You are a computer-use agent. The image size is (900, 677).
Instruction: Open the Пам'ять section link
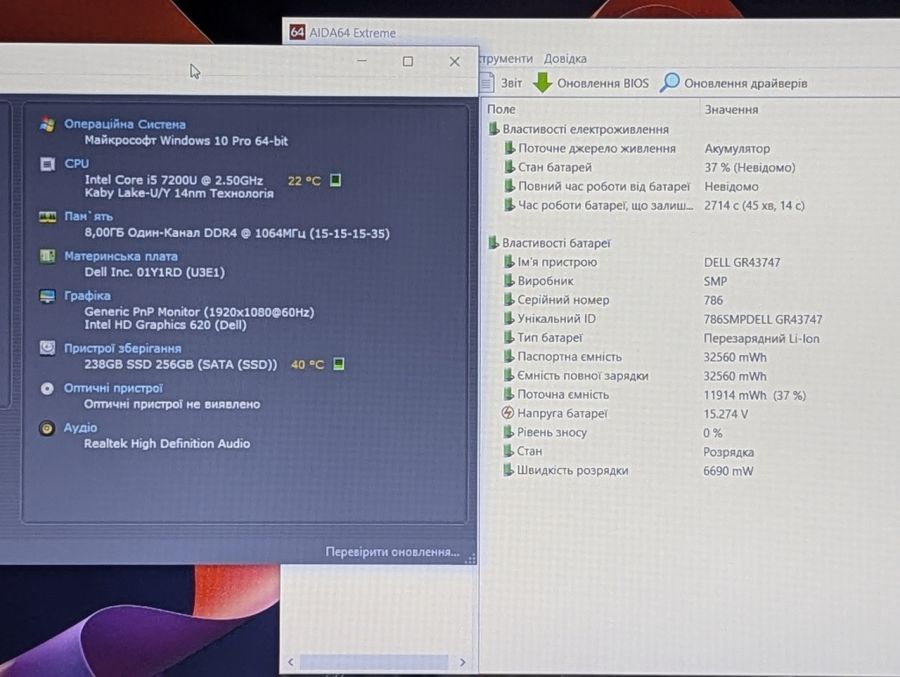(88, 216)
